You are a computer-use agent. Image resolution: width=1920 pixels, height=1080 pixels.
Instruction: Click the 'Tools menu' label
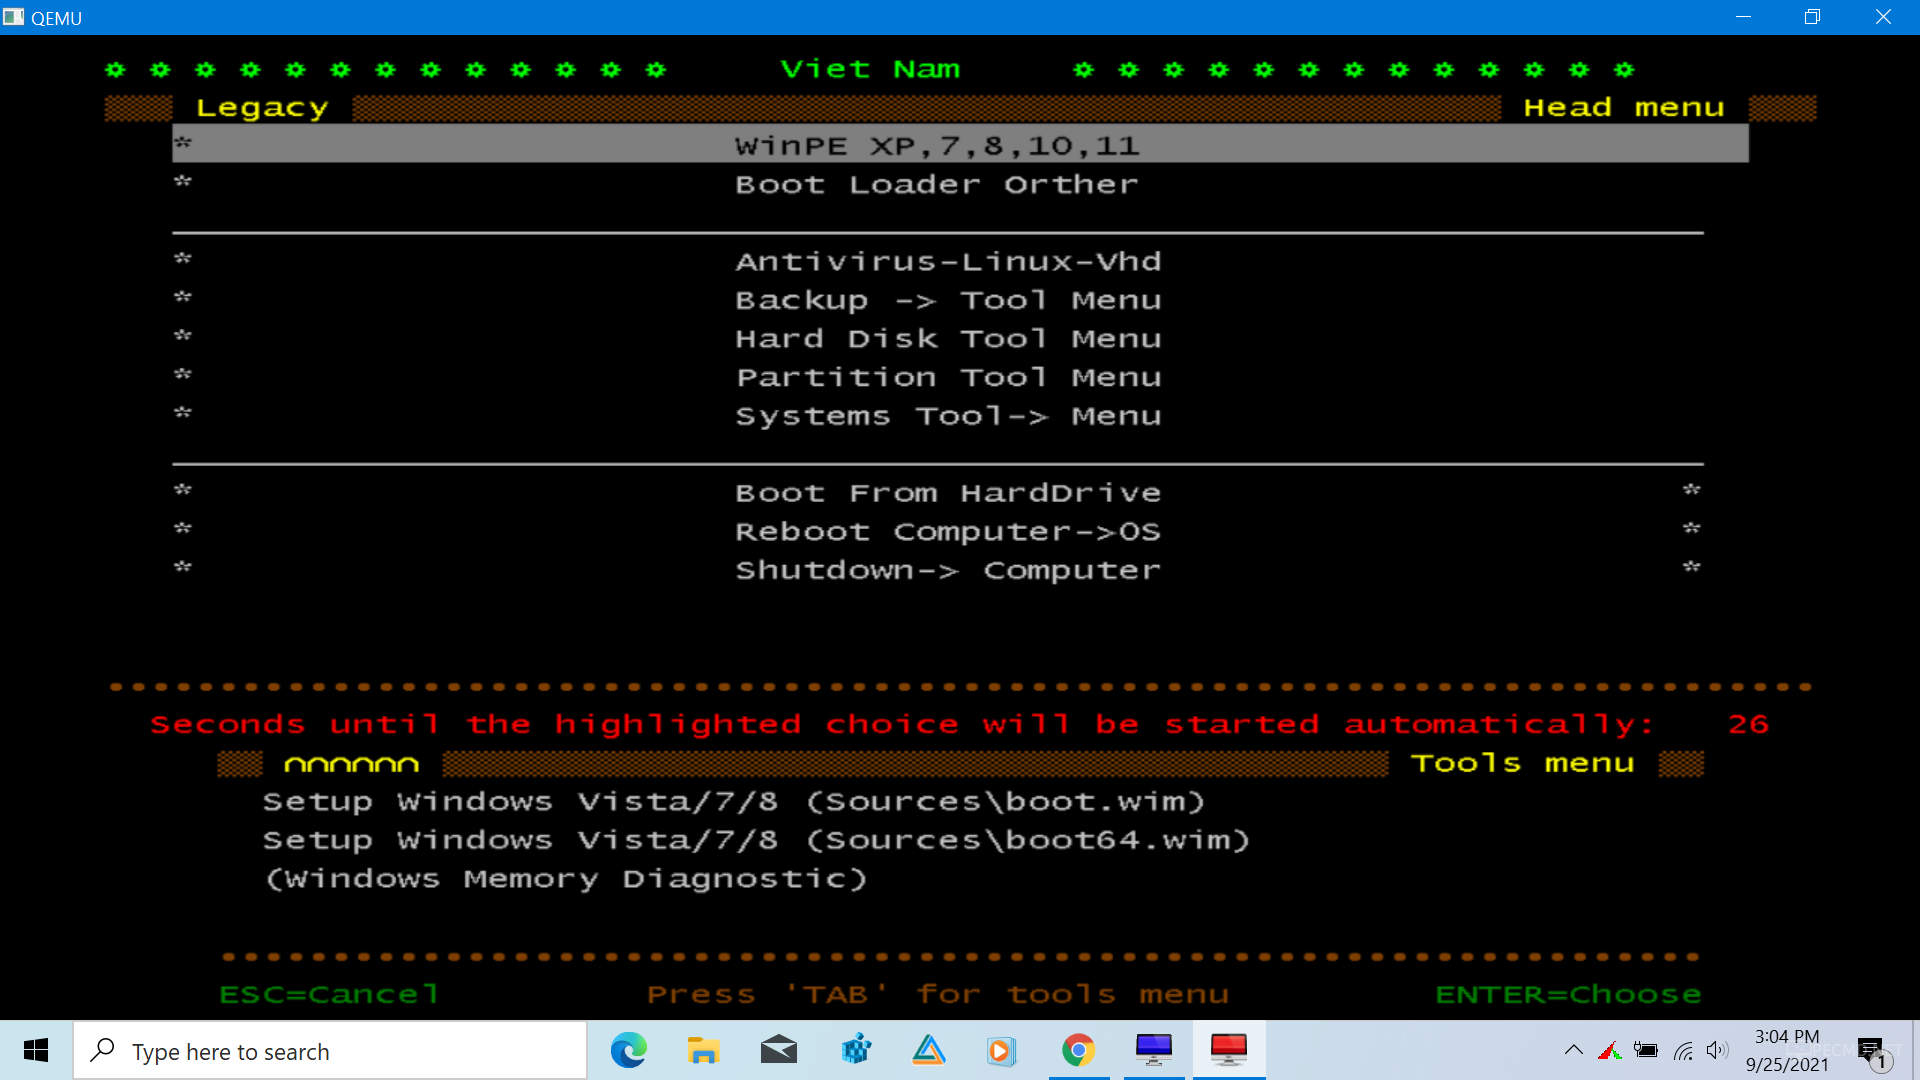pos(1523,764)
